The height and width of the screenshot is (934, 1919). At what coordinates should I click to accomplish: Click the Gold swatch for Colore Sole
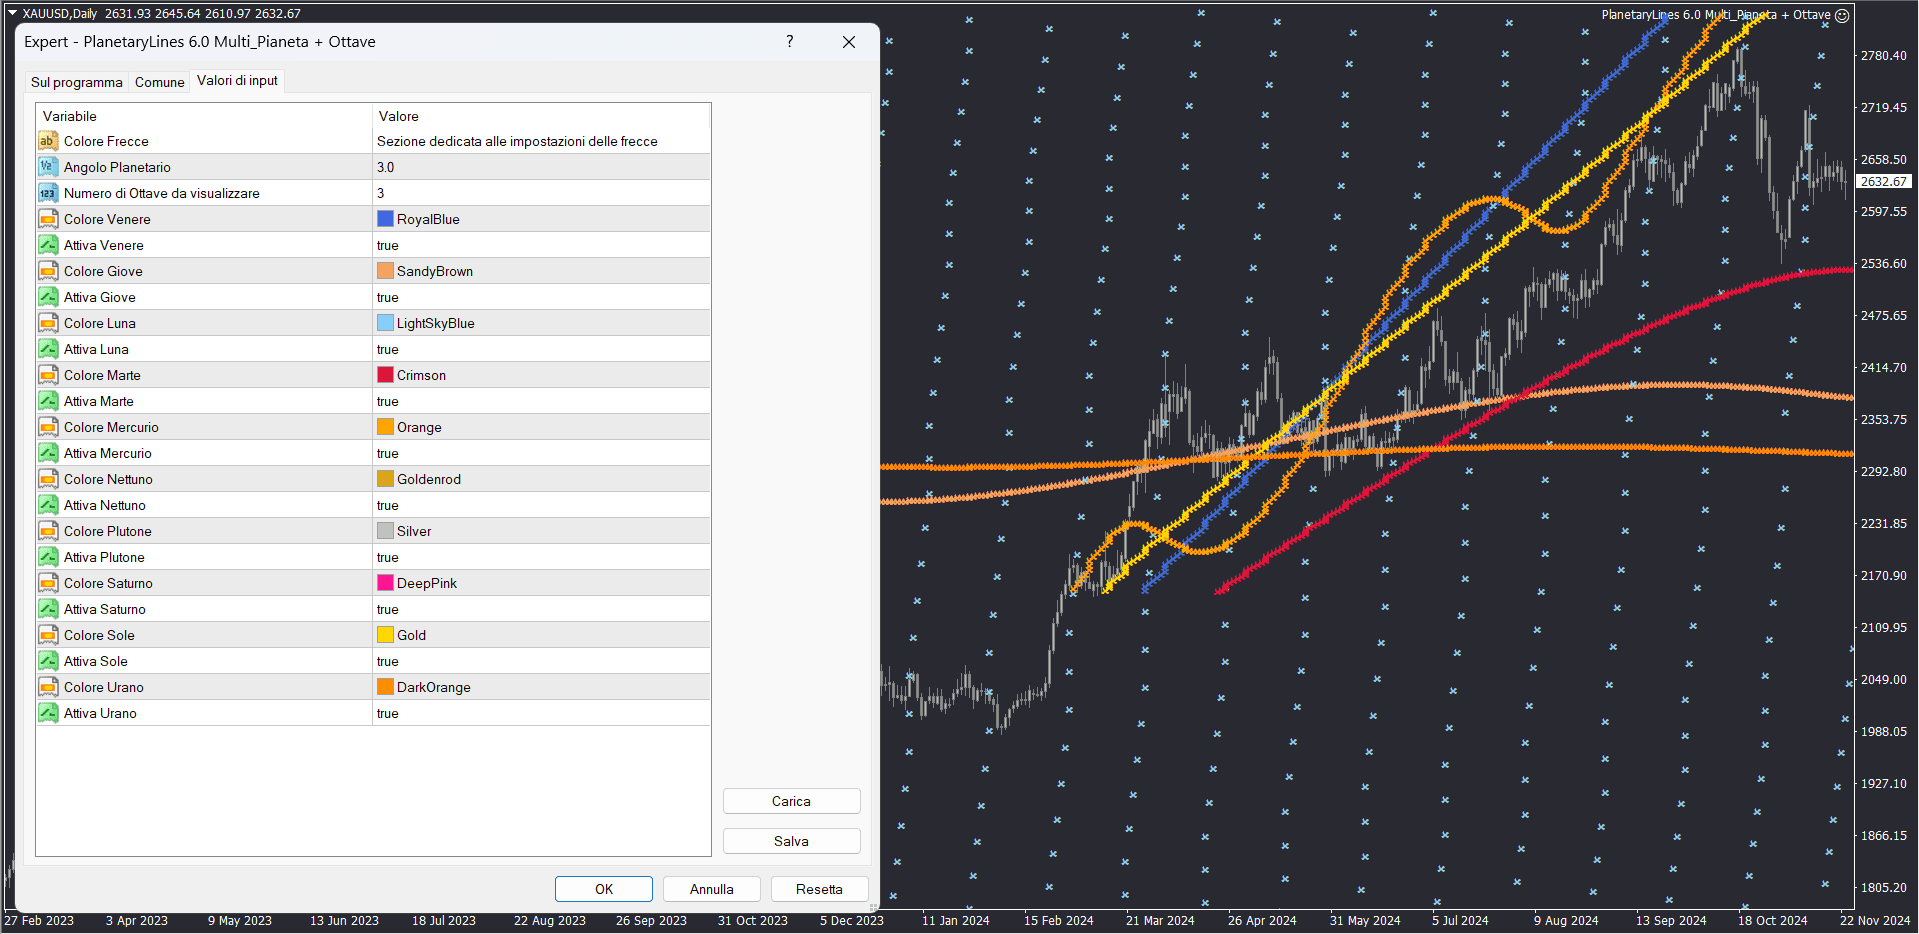click(x=385, y=635)
